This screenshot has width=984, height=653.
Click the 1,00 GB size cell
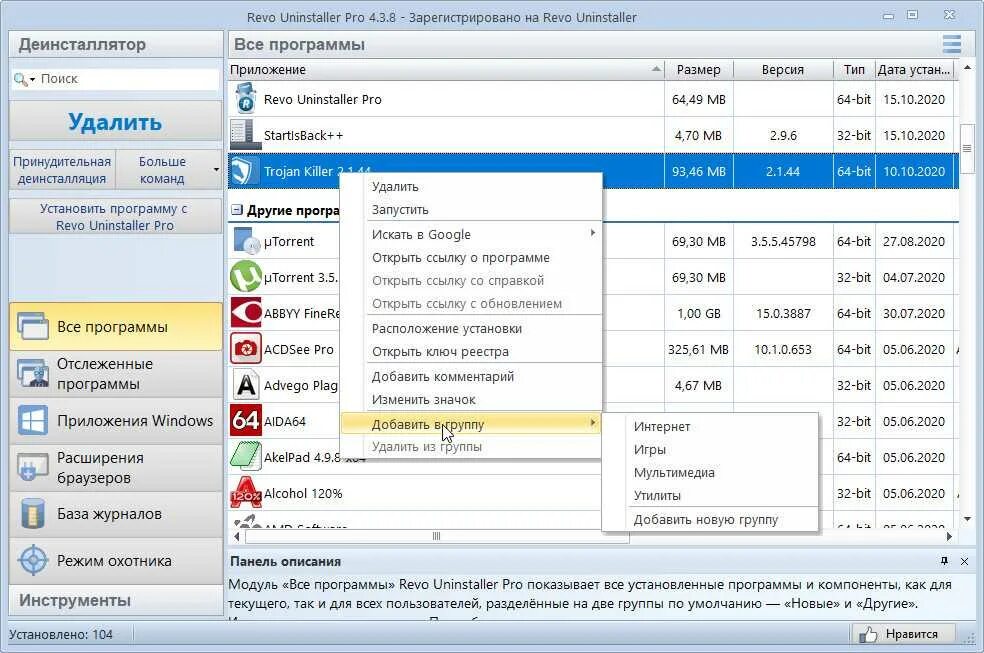point(698,313)
